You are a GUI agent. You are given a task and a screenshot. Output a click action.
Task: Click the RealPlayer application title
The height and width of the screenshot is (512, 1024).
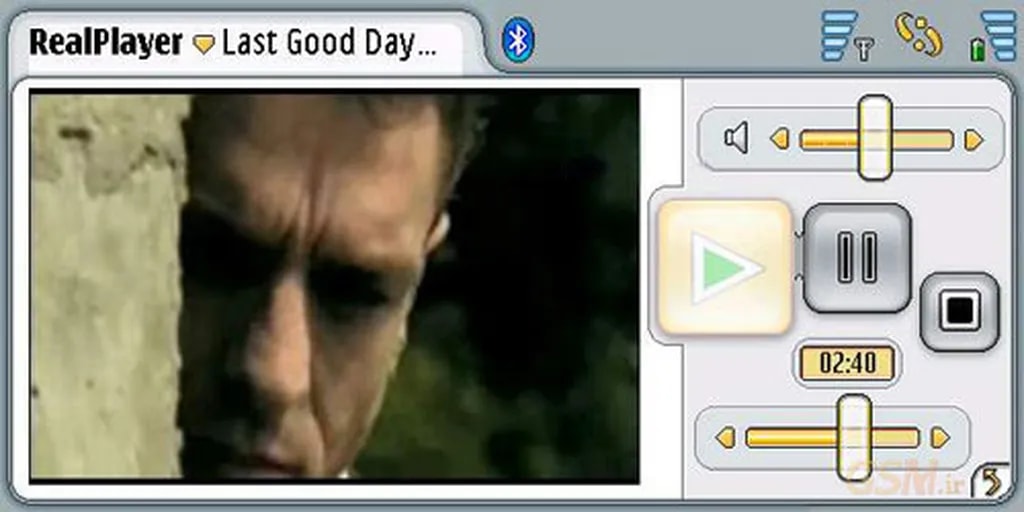coord(106,43)
